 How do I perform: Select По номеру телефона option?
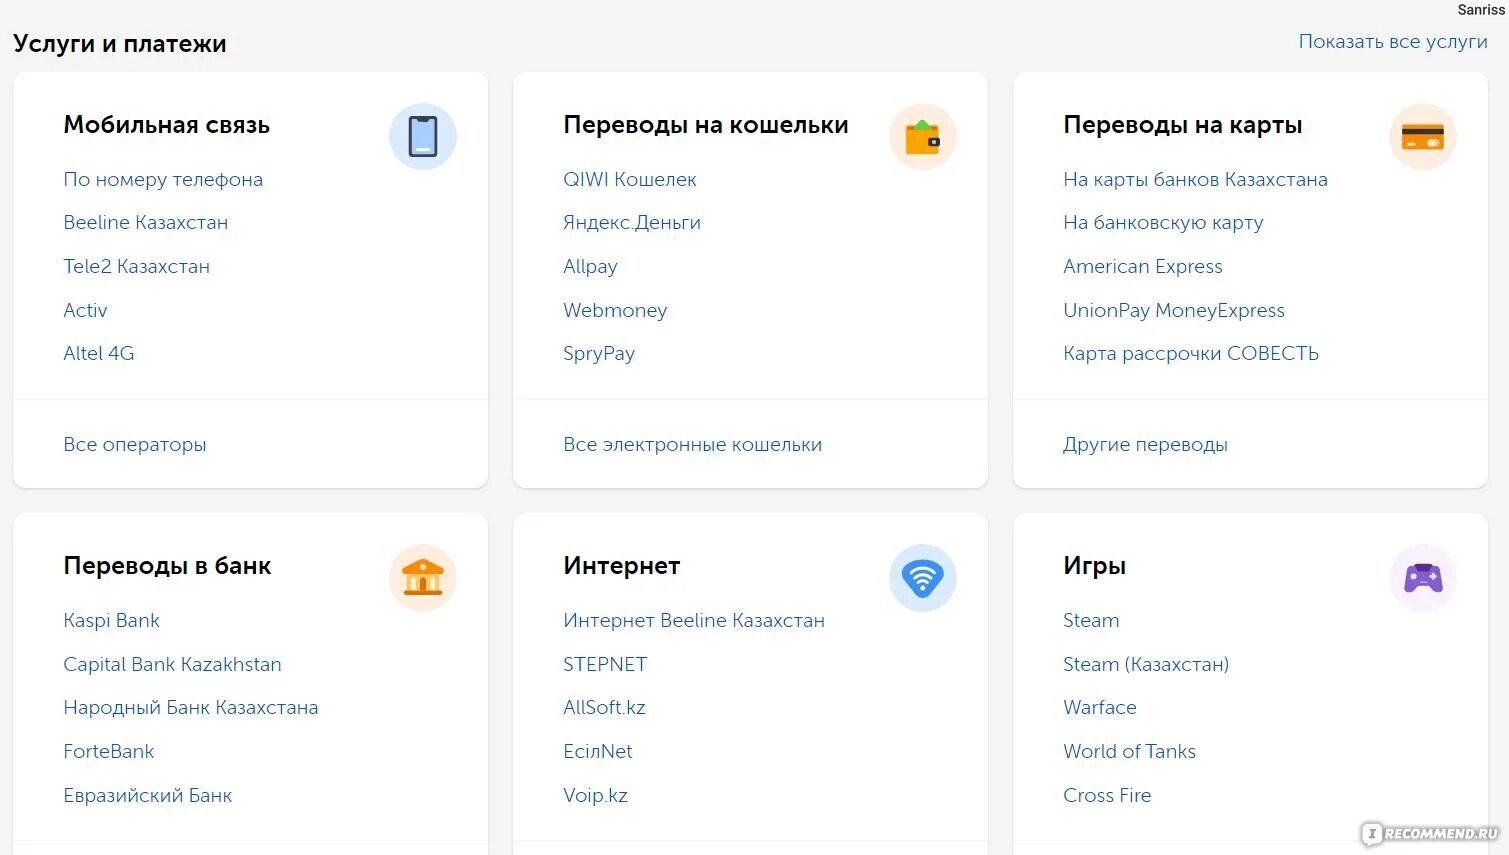tap(163, 180)
